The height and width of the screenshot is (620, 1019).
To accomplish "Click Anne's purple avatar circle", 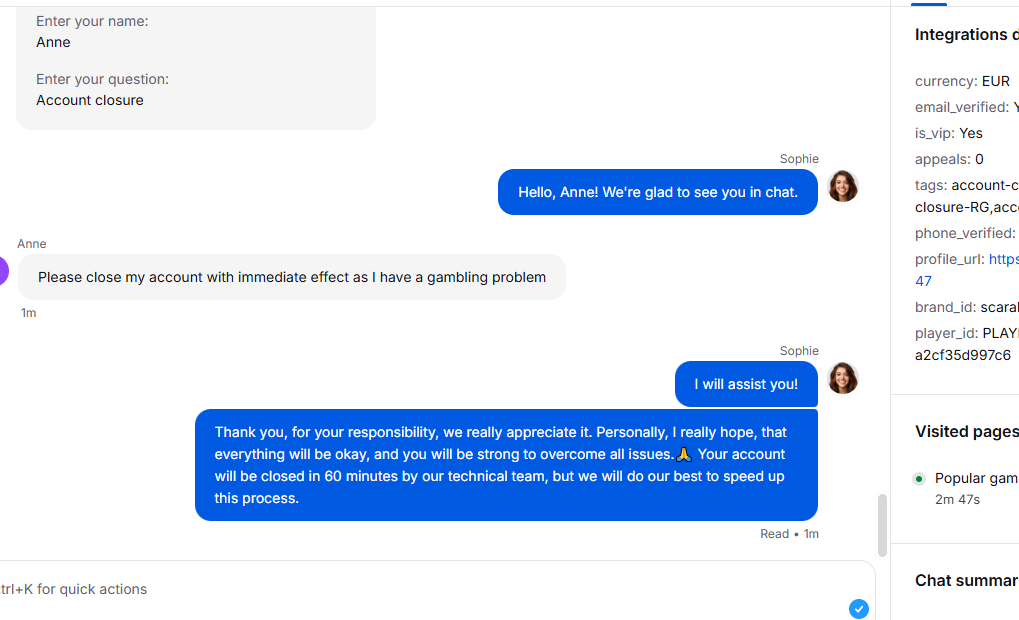I will click(x=3, y=271).
